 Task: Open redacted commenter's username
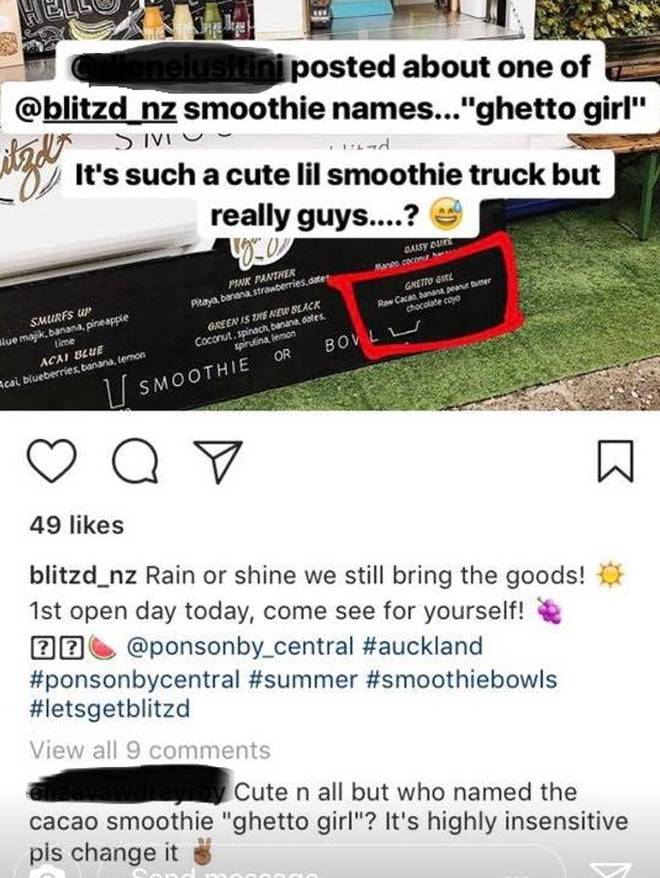(128, 789)
